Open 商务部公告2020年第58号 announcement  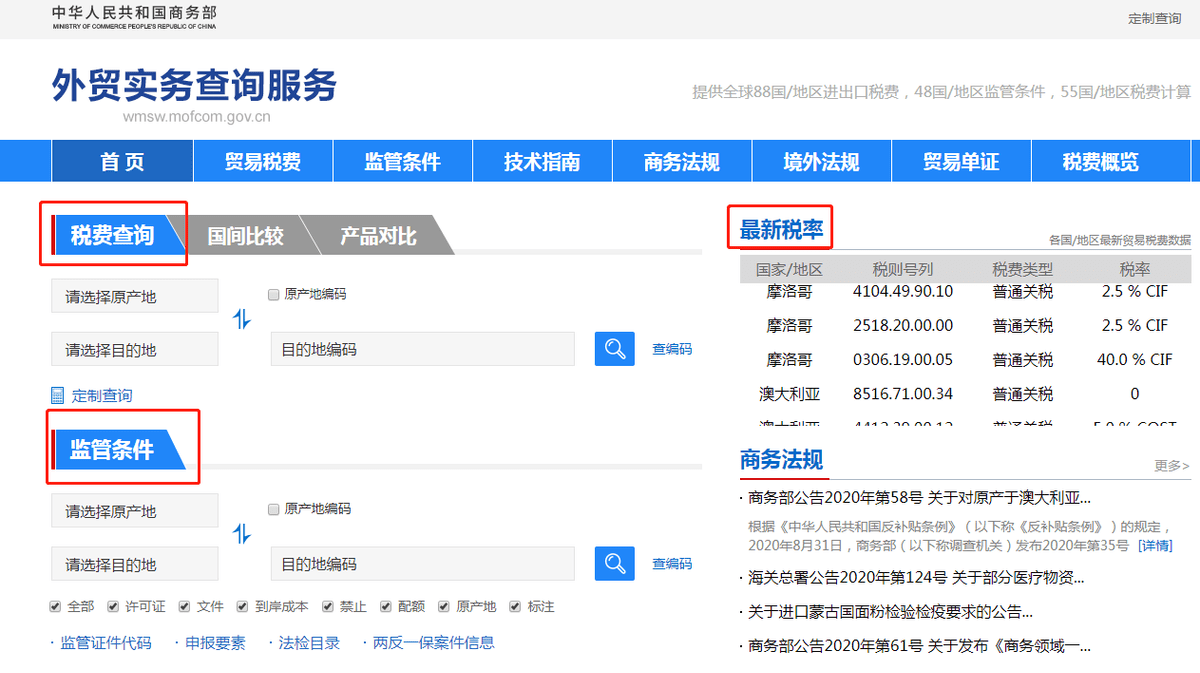[919, 497]
